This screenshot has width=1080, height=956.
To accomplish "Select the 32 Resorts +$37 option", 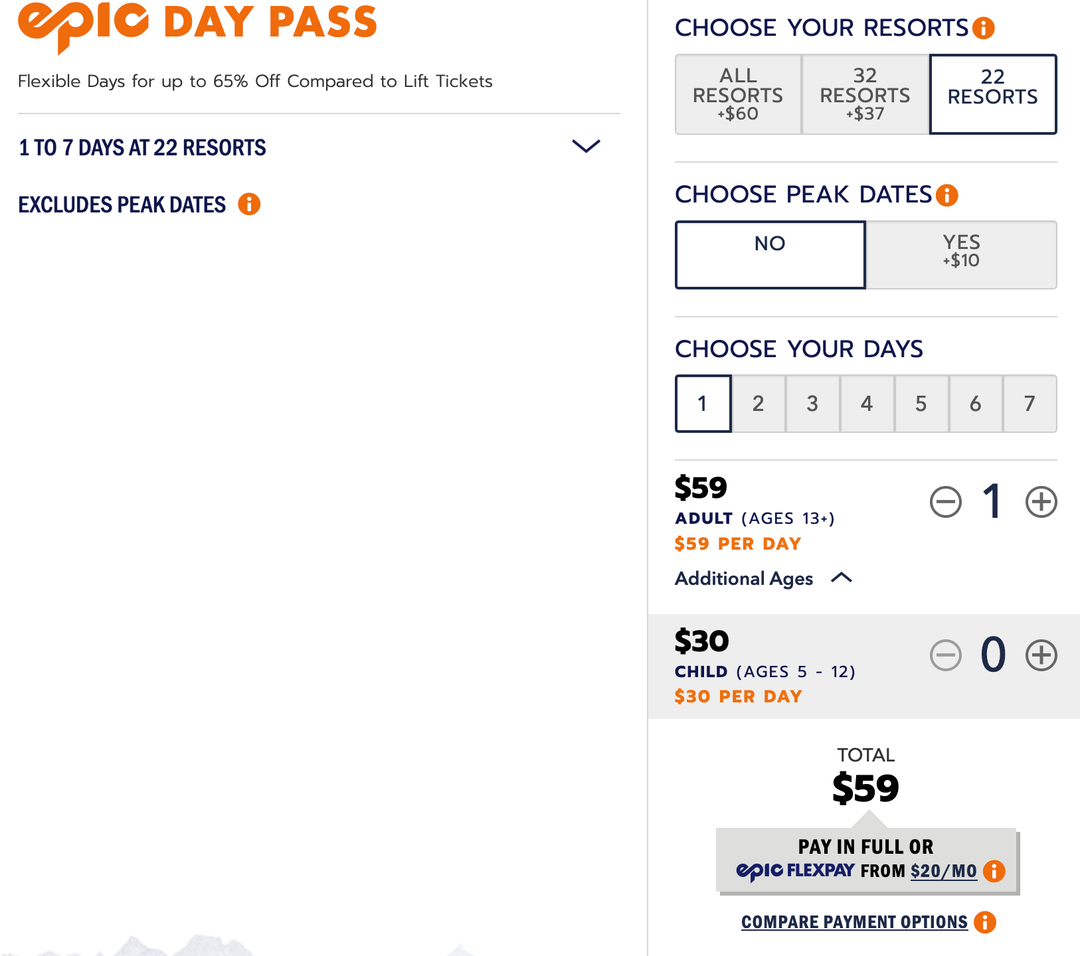I will [864, 94].
